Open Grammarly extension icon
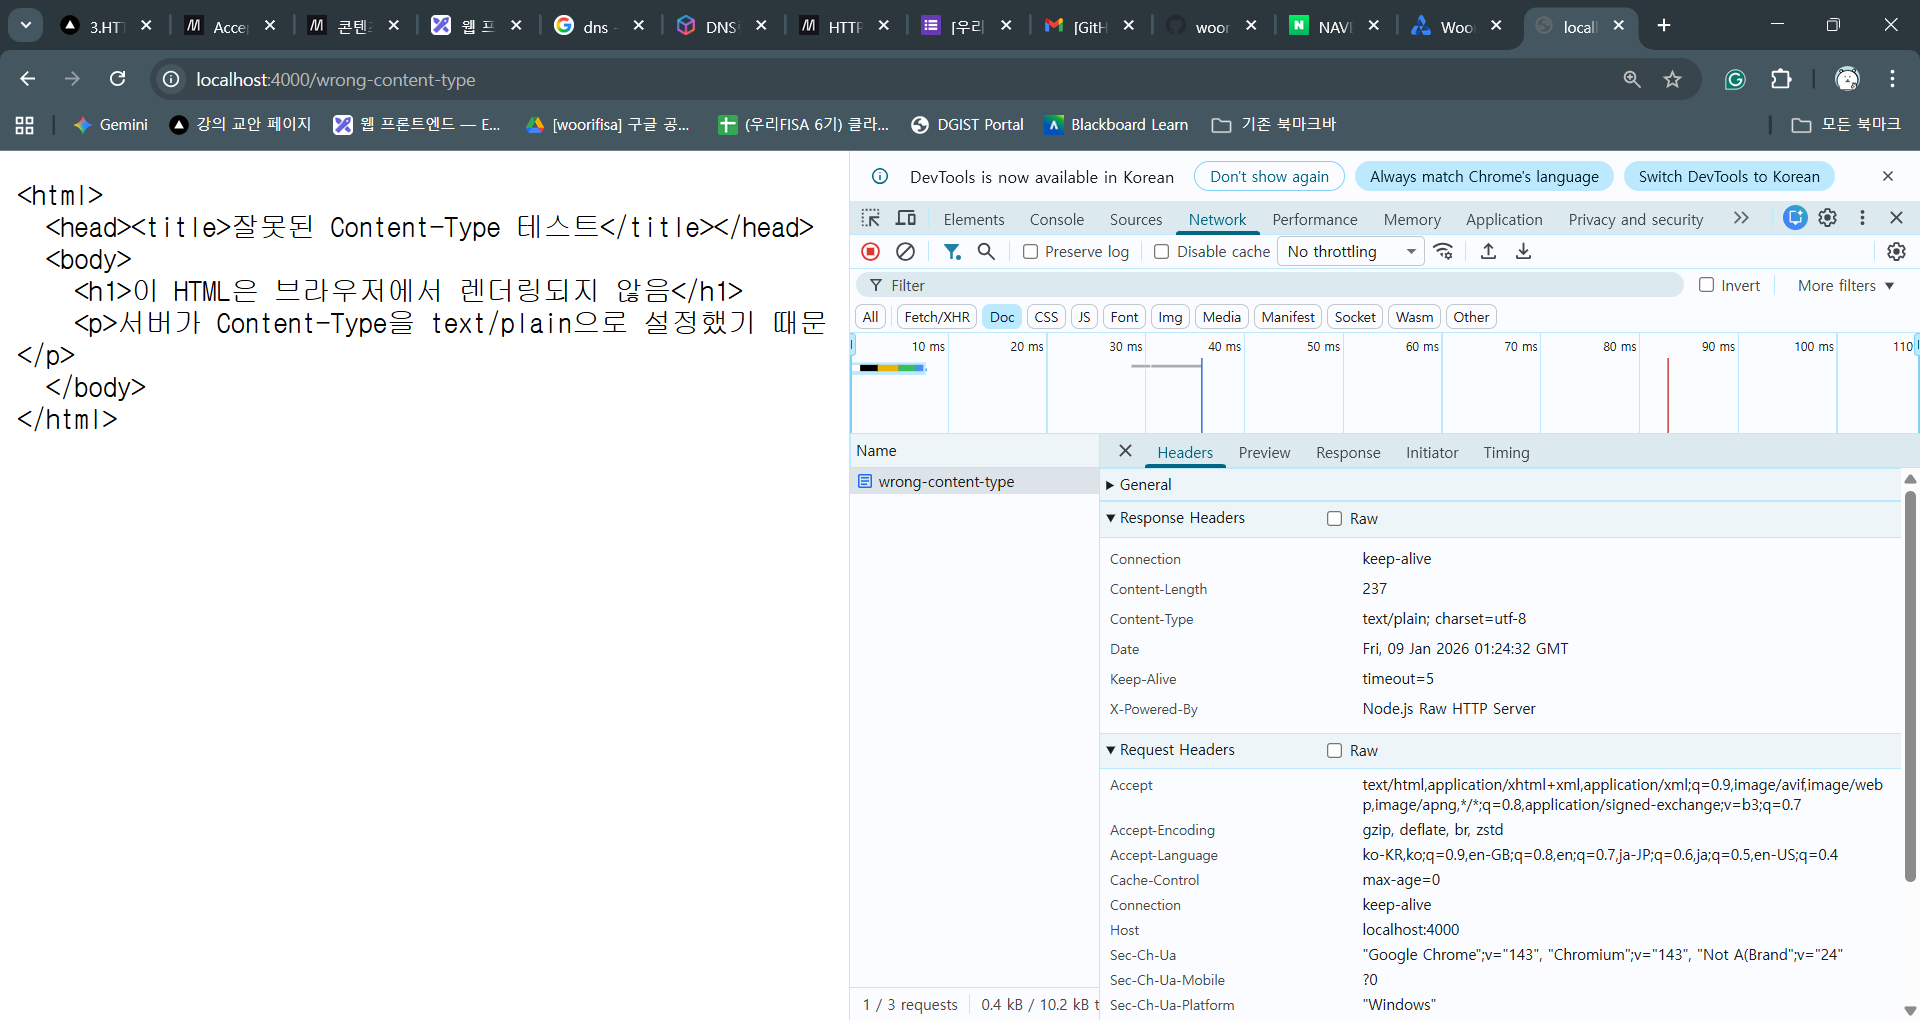Viewport: 1920px width, 1020px height. [x=1735, y=79]
